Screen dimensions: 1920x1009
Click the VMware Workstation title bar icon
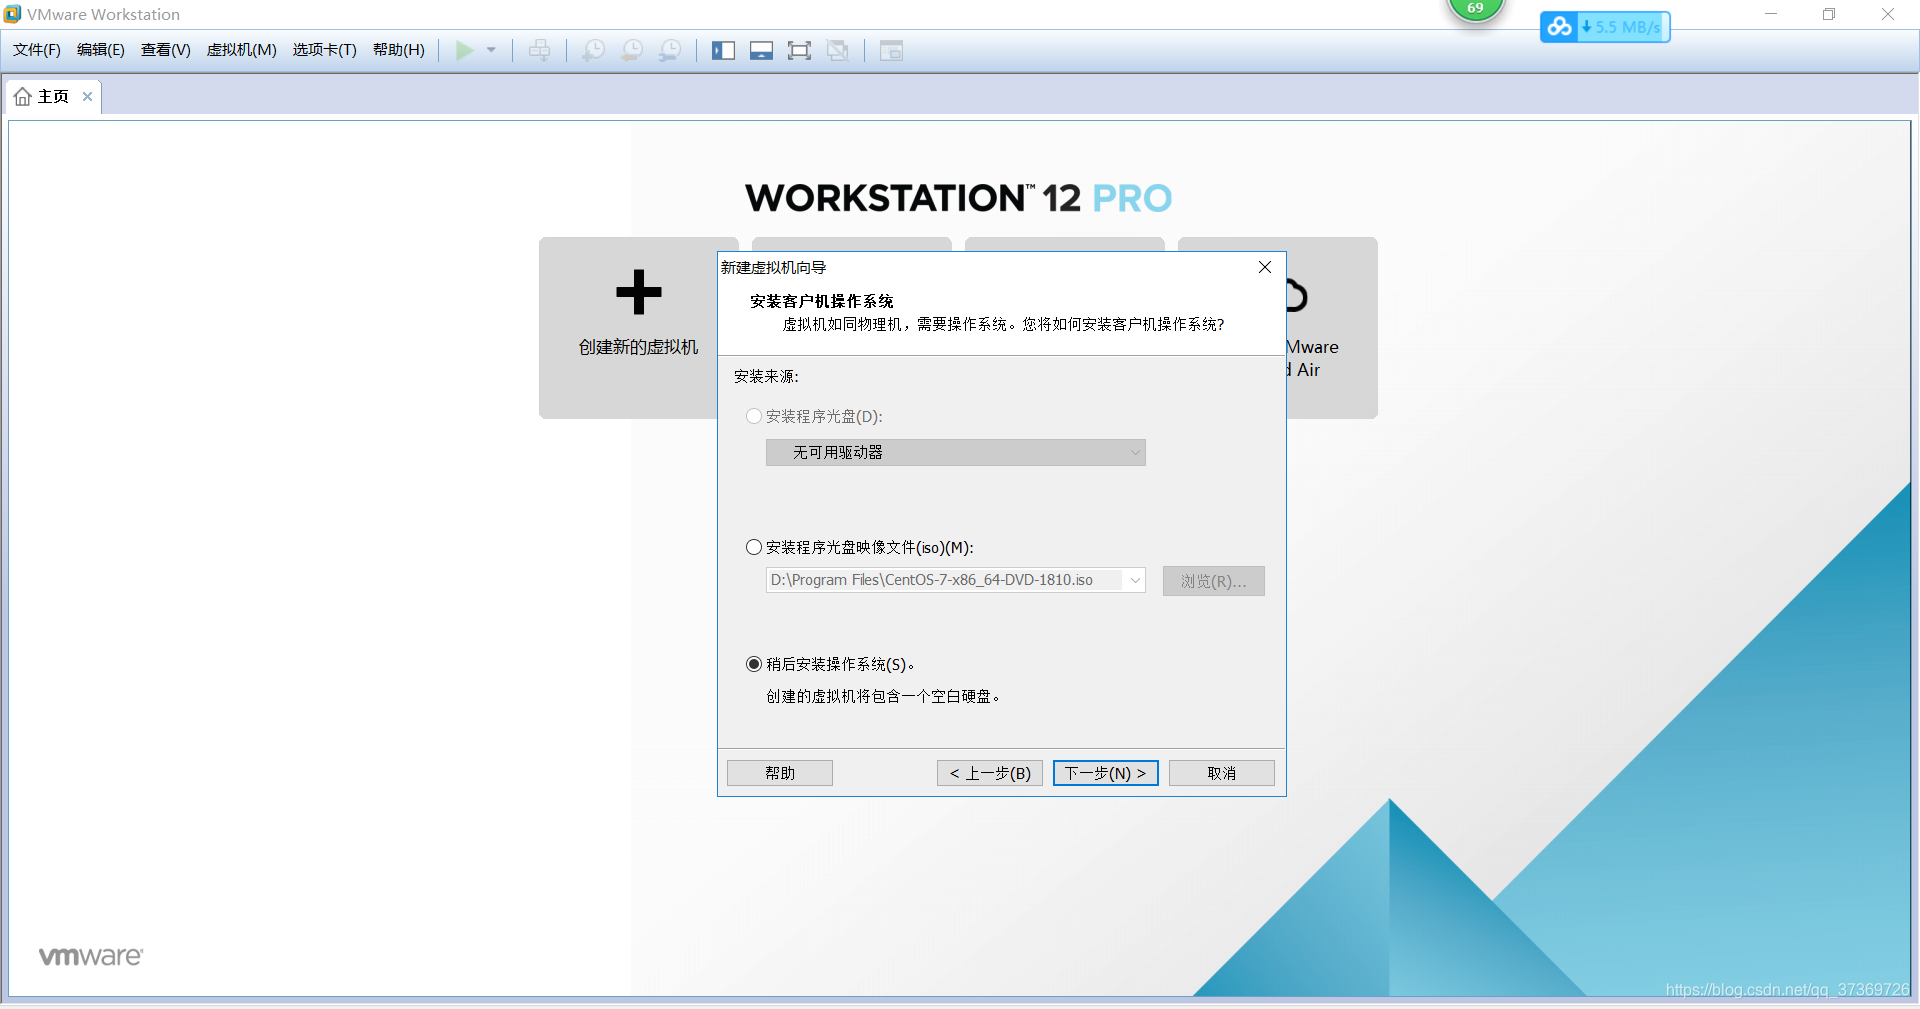coord(12,14)
